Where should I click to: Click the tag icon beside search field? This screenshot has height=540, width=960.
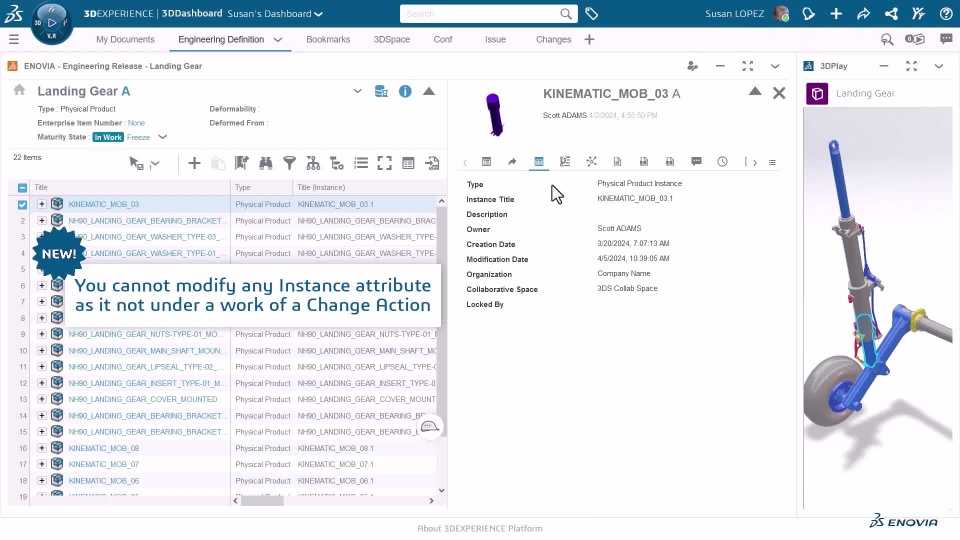tap(591, 13)
